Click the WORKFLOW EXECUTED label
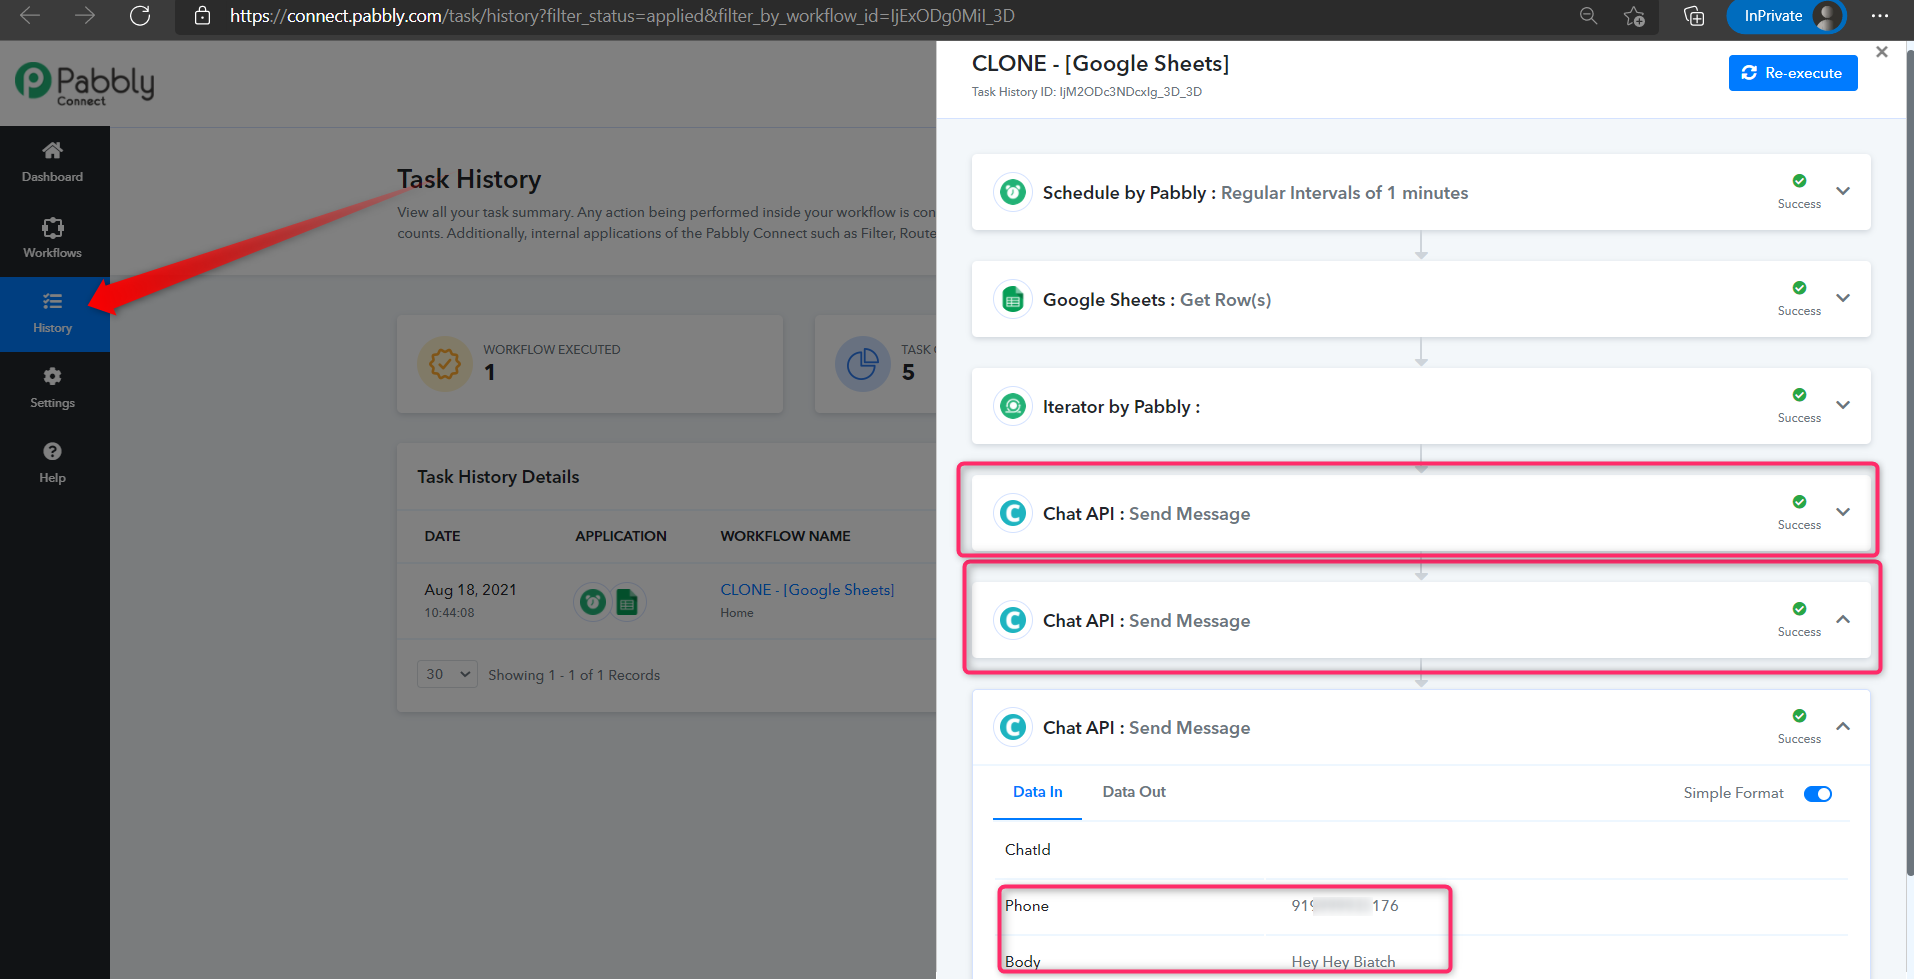The height and width of the screenshot is (979, 1914). [x=552, y=350]
